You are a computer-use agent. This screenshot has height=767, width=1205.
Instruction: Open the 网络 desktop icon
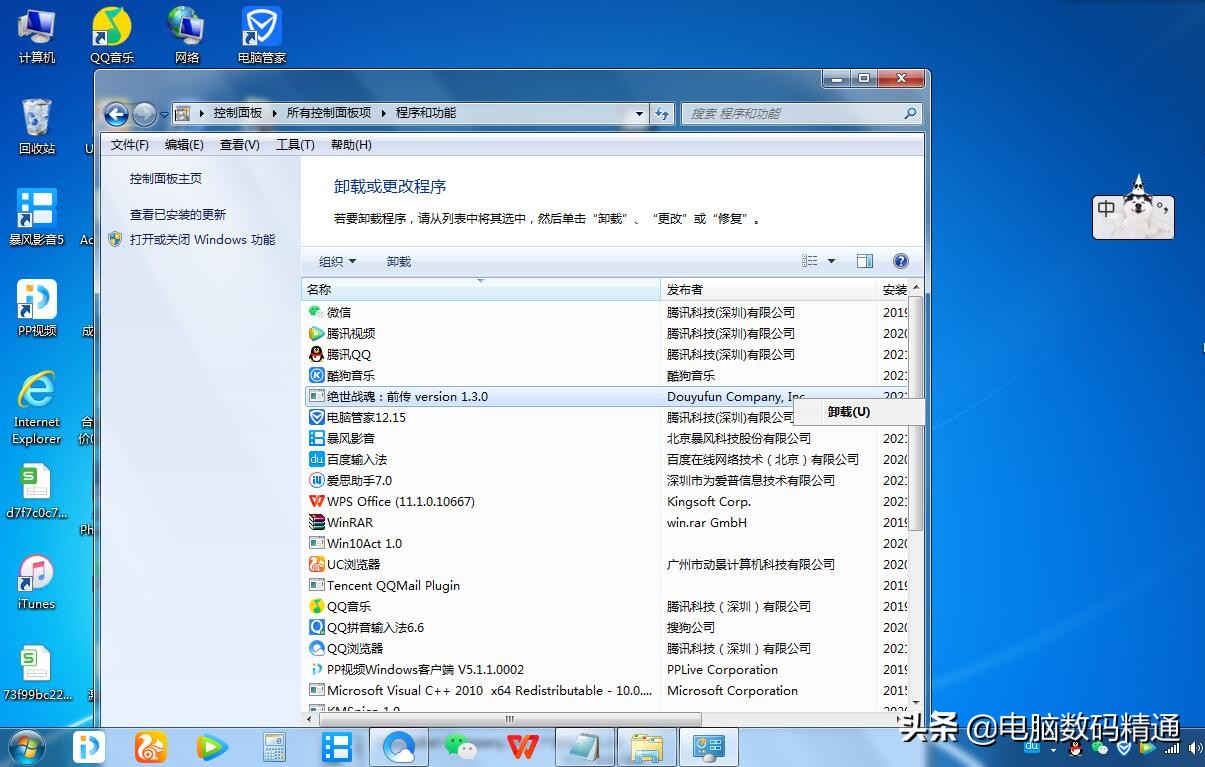(x=187, y=36)
